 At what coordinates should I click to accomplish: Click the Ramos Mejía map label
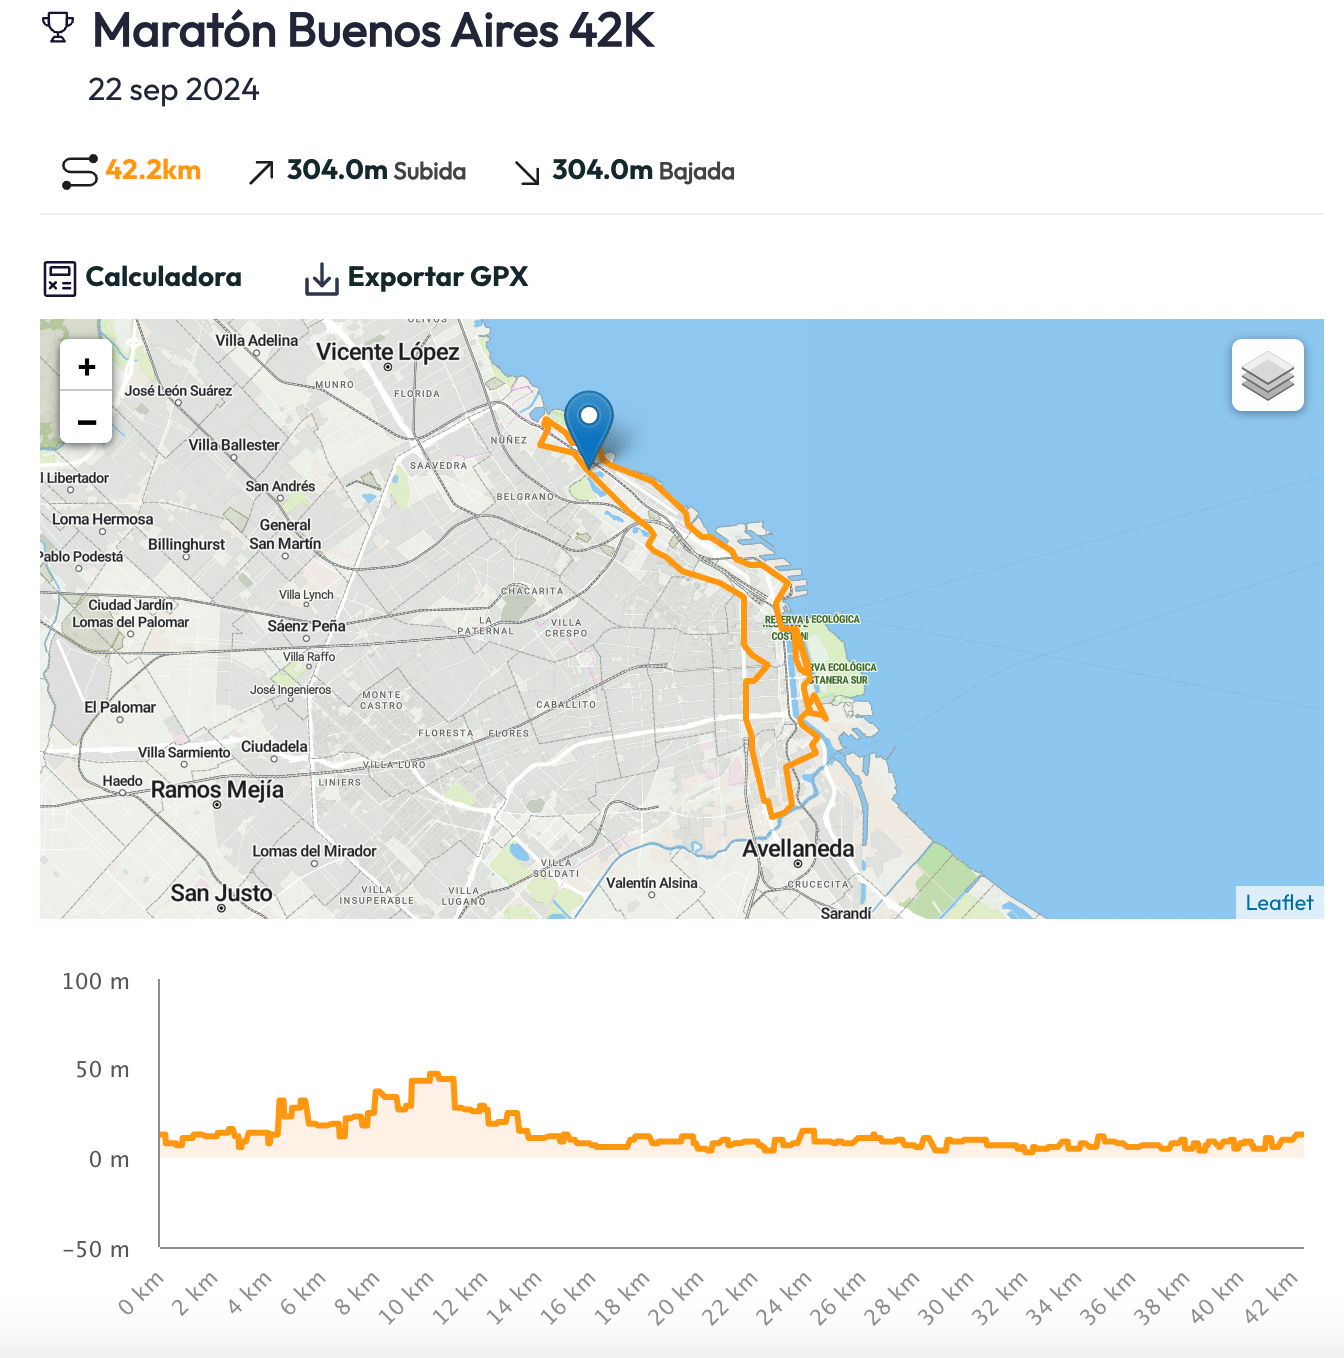click(217, 790)
